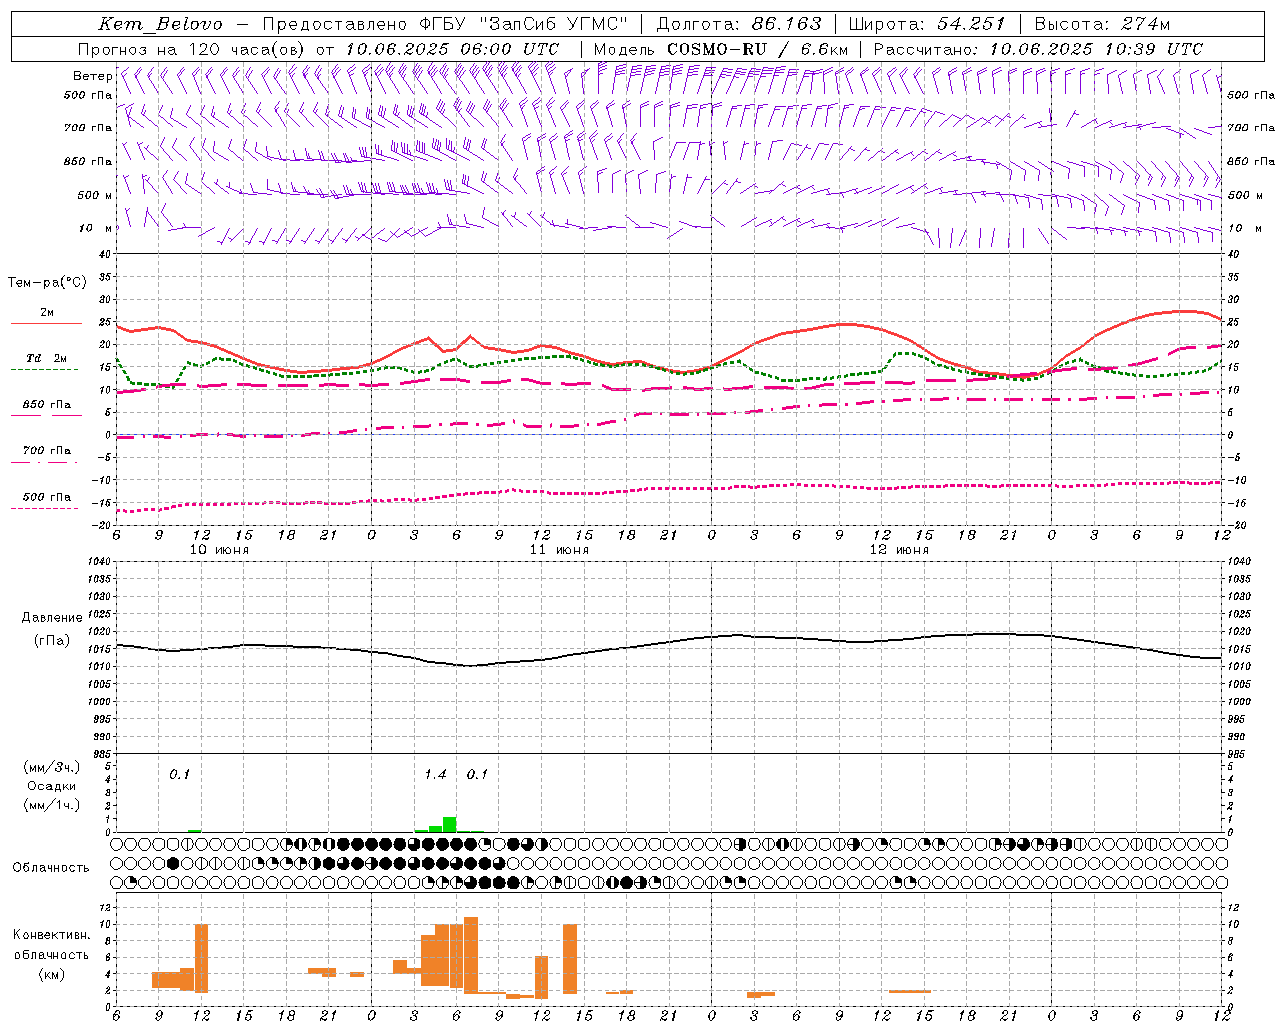Click the "500 м" wind level label at left

pos(95,195)
